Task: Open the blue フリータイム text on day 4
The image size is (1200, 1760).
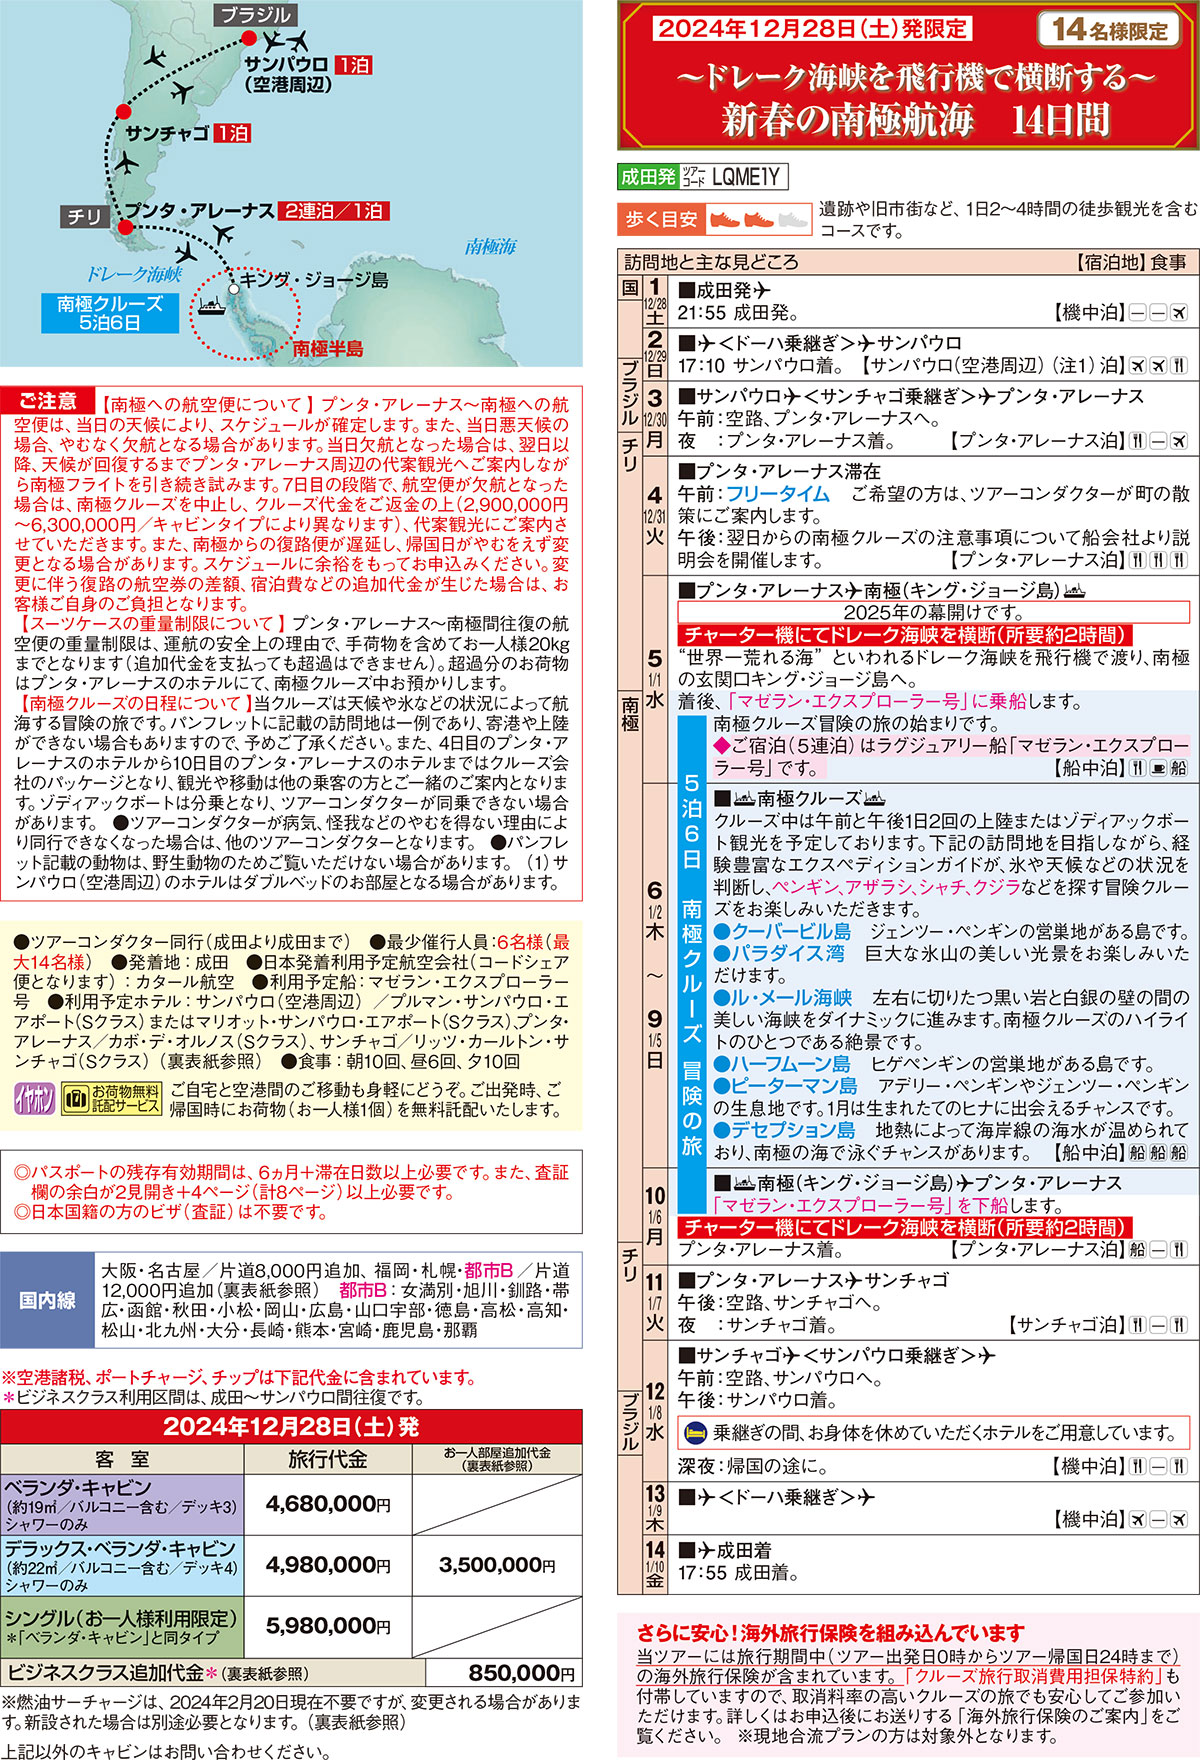Action: (x=777, y=493)
